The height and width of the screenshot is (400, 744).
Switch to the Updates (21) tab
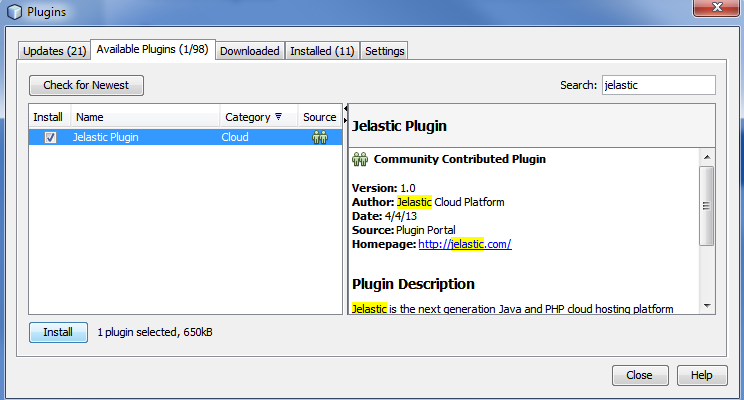coord(55,51)
